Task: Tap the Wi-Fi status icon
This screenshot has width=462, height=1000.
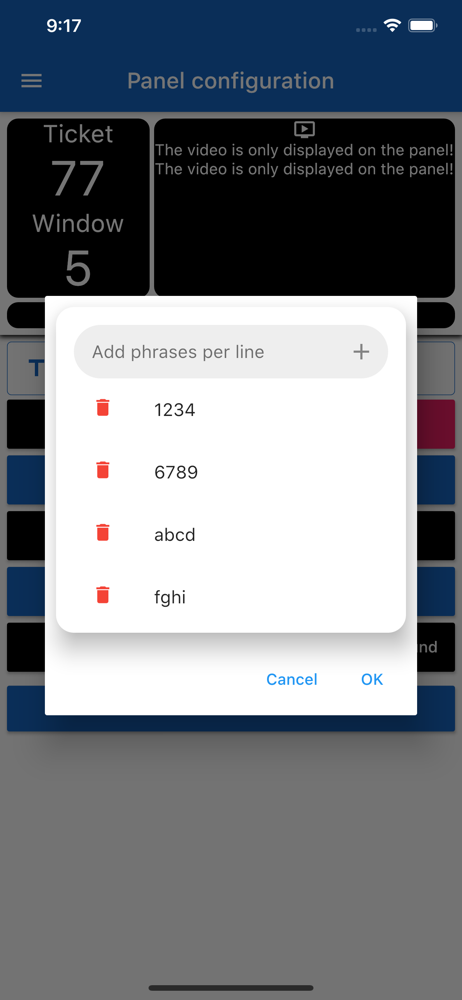Action: tap(391, 26)
